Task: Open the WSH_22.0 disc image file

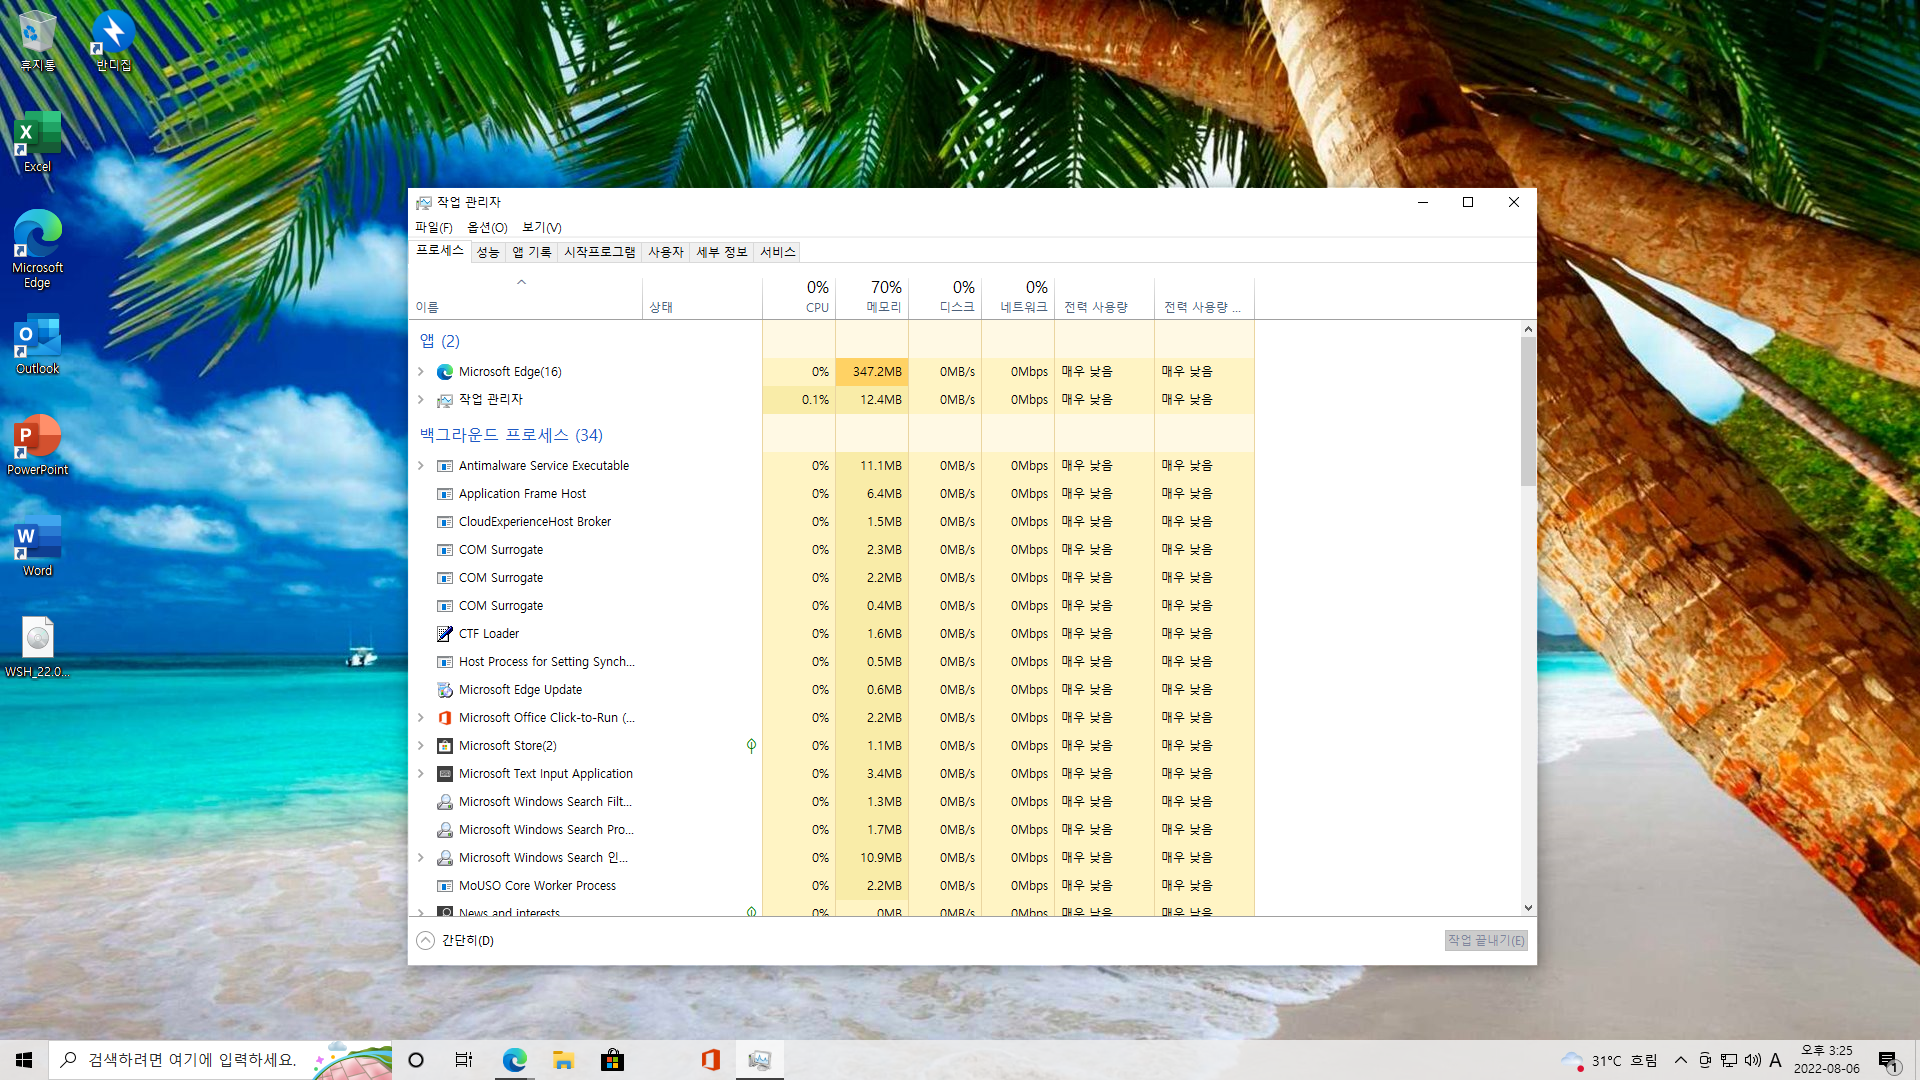Action: click(37, 648)
